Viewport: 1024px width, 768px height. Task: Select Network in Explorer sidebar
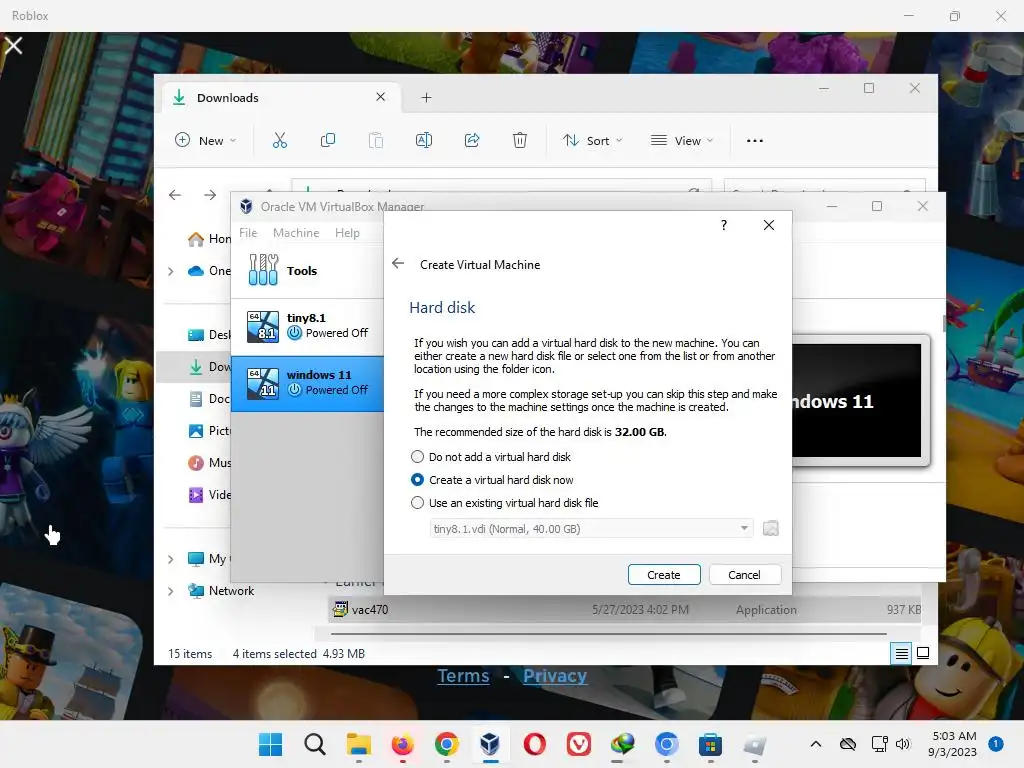(221, 591)
